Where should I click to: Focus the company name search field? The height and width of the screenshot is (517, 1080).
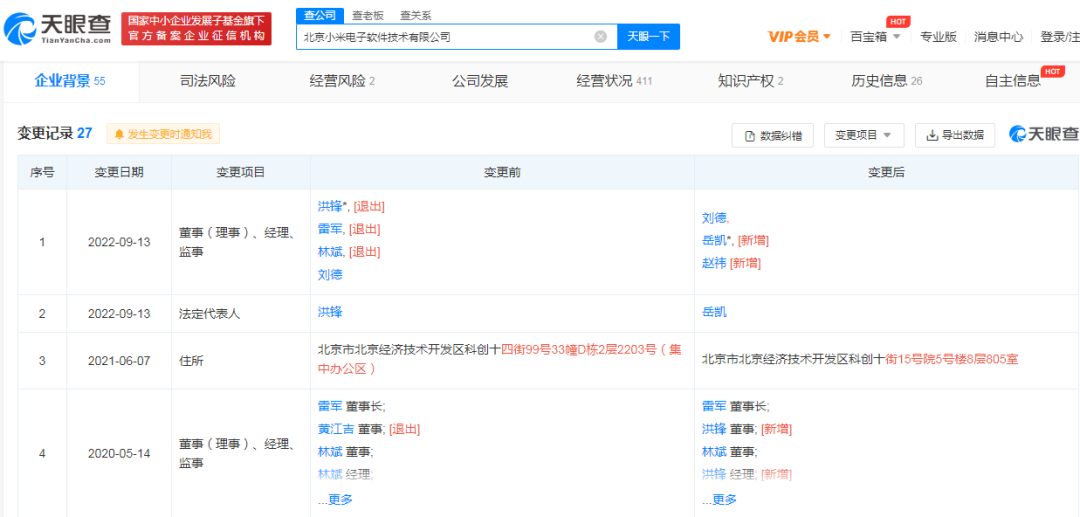tap(457, 37)
